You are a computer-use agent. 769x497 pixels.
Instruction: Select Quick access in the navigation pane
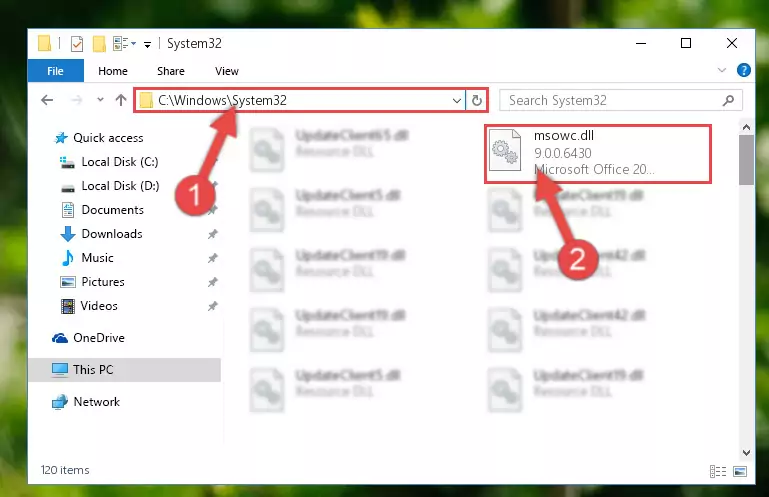(x=108, y=138)
